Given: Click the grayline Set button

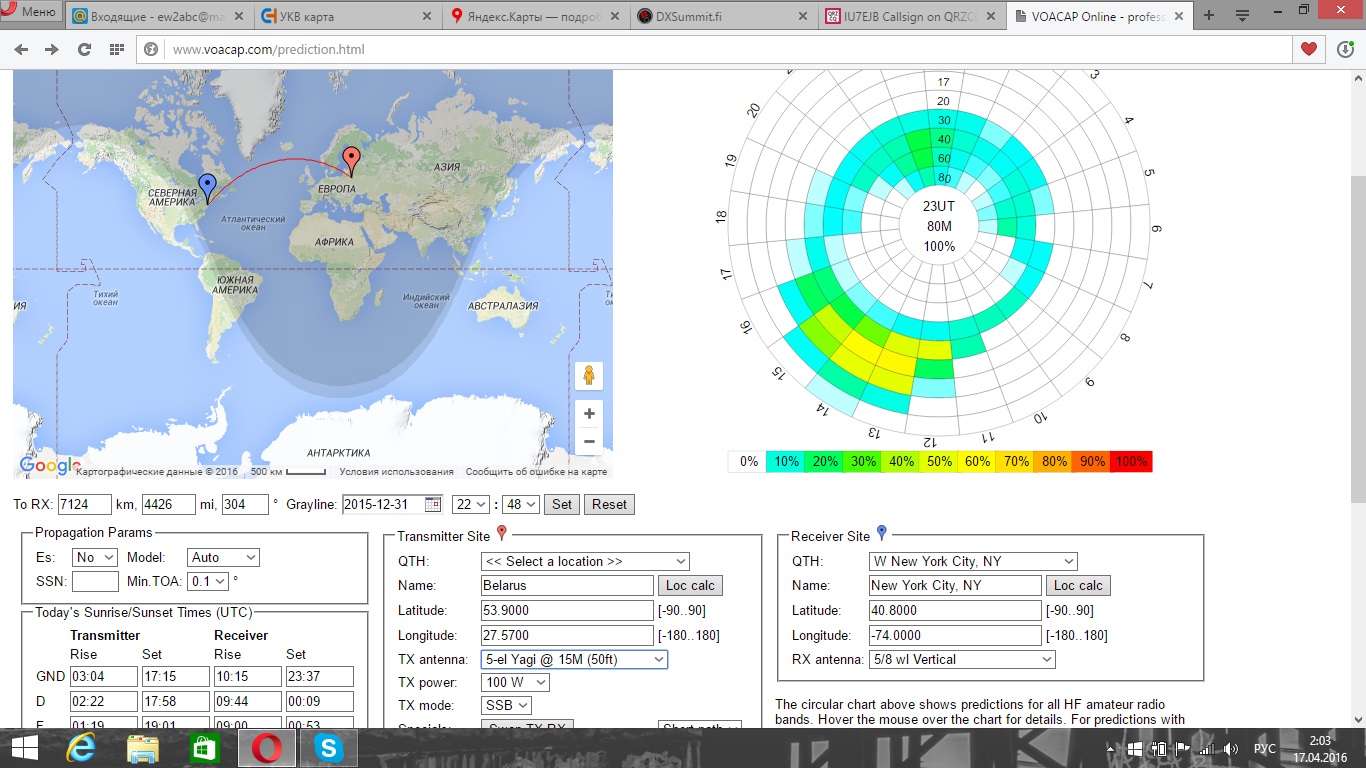Looking at the screenshot, I should [562, 504].
